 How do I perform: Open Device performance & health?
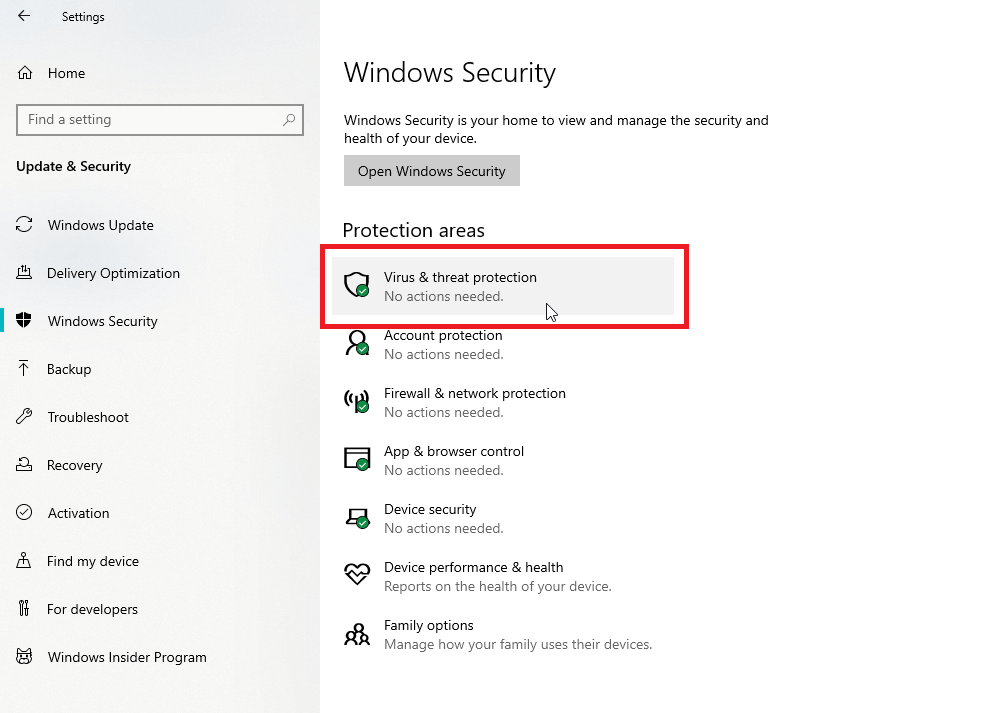click(503, 577)
